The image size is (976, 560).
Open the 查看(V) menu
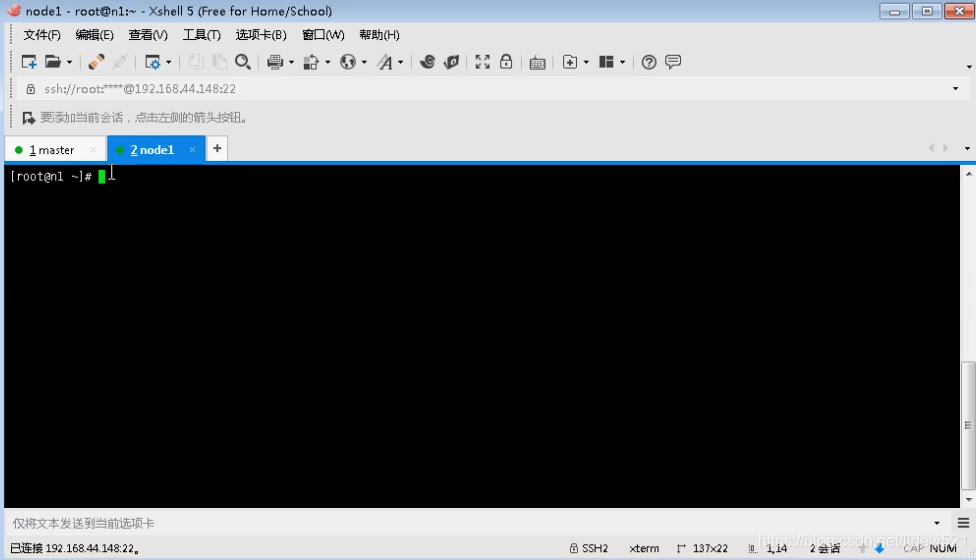click(x=148, y=35)
